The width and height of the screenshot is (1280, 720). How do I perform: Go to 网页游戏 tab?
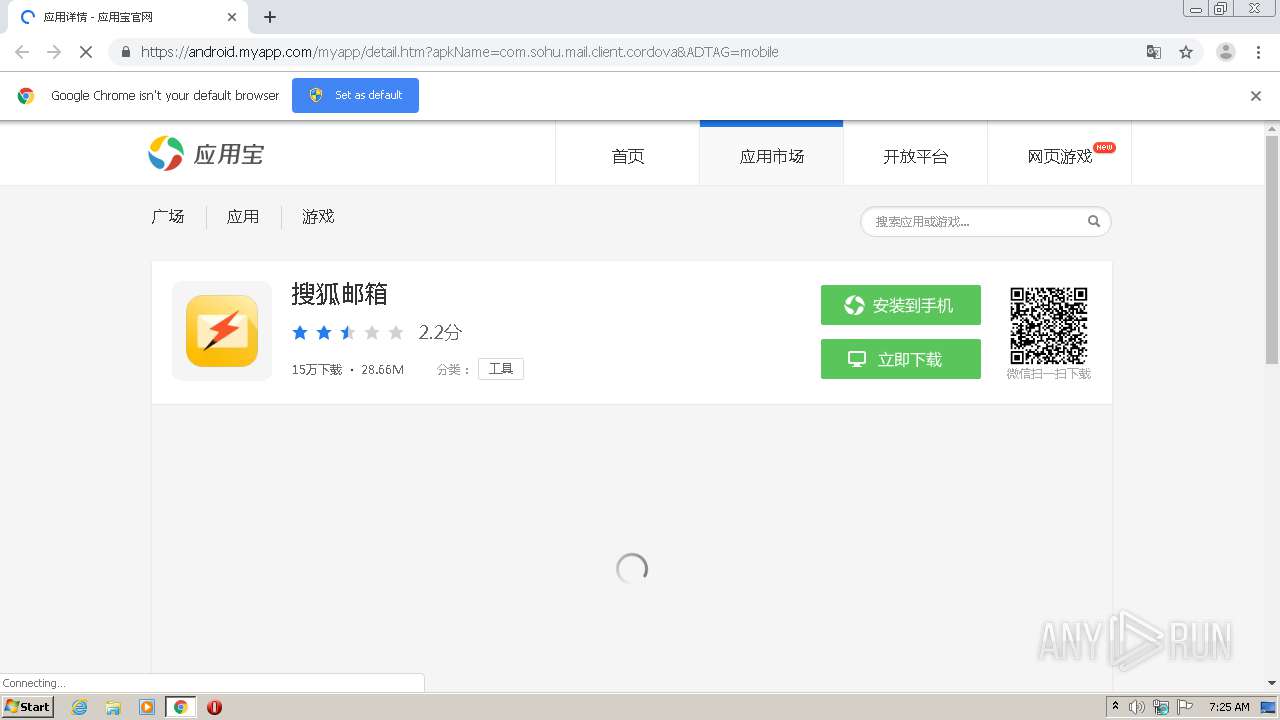click(1059, 156)
